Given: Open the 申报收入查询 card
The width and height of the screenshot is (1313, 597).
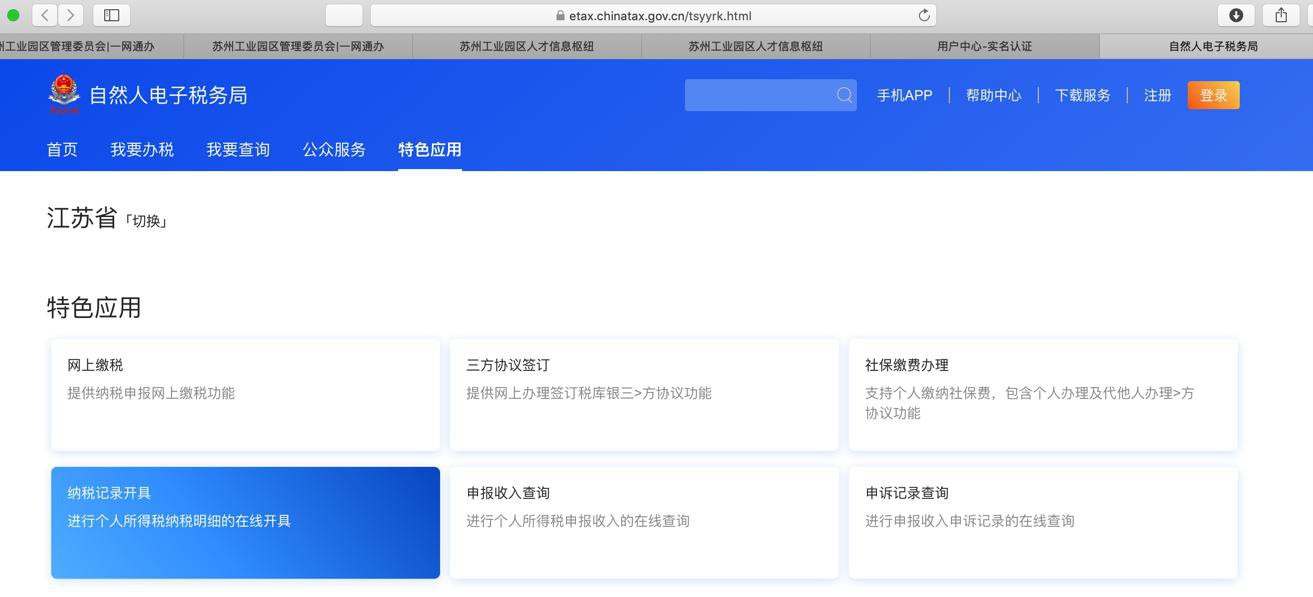Looking at the screenshot, I should click(644, 522).
